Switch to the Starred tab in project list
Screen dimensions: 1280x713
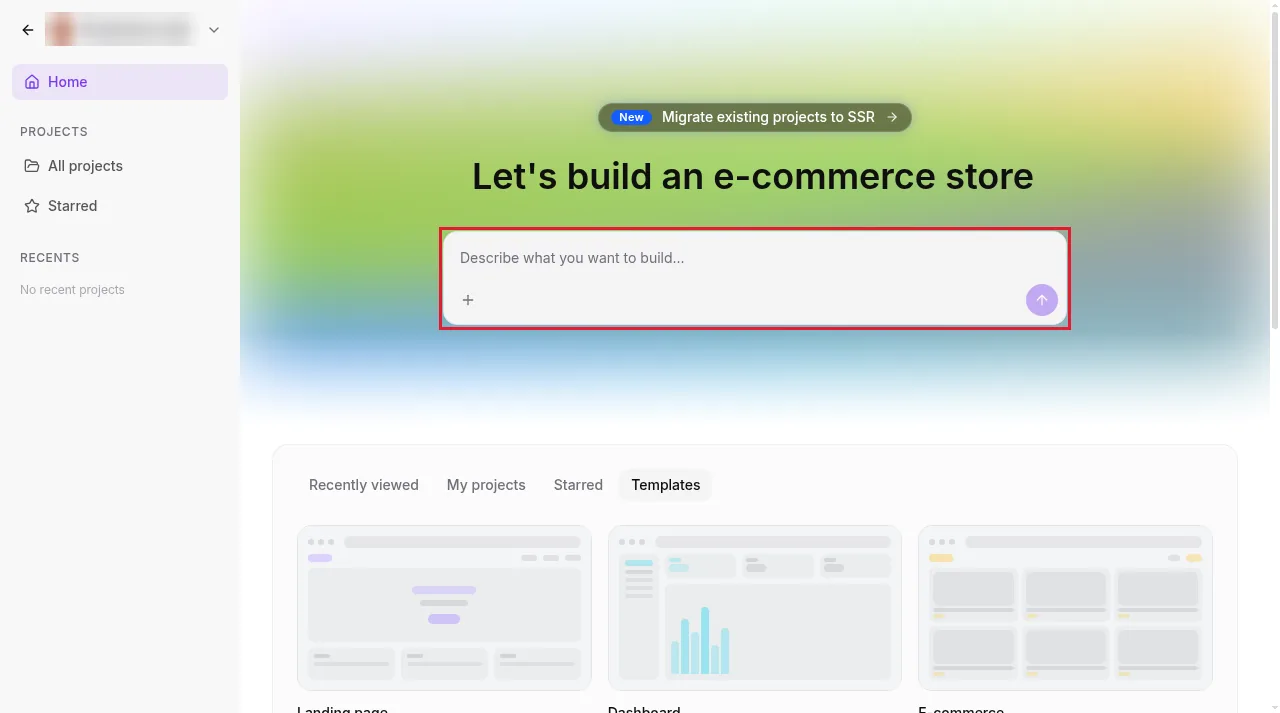click(x=578, y=485)
